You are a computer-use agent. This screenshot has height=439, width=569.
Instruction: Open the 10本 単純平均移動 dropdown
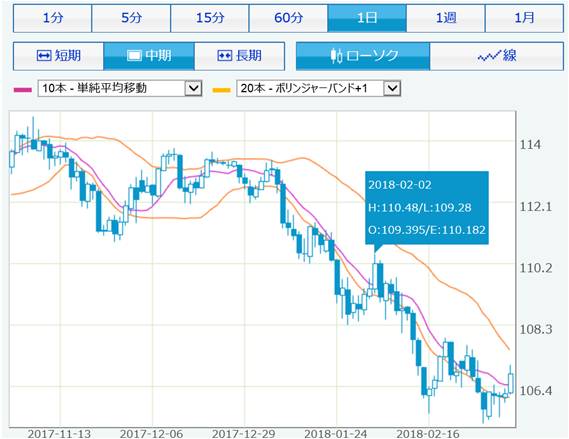pyautogui.click(x=120, y=88)
